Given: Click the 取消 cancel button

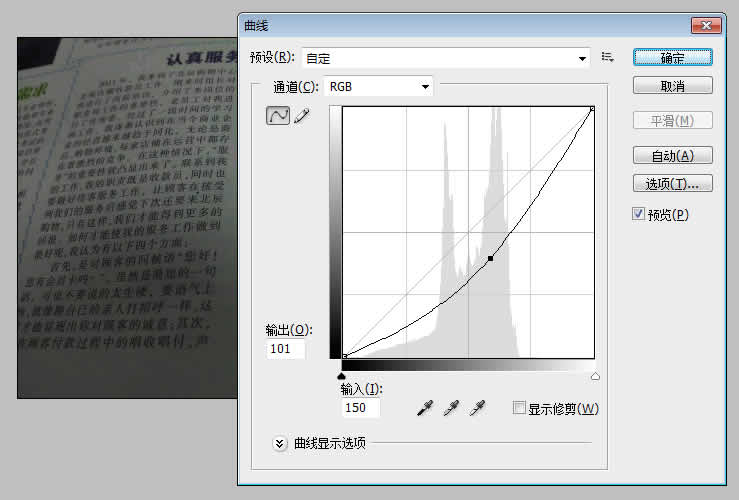Looking at the screenshot, I should click(672, 86).
